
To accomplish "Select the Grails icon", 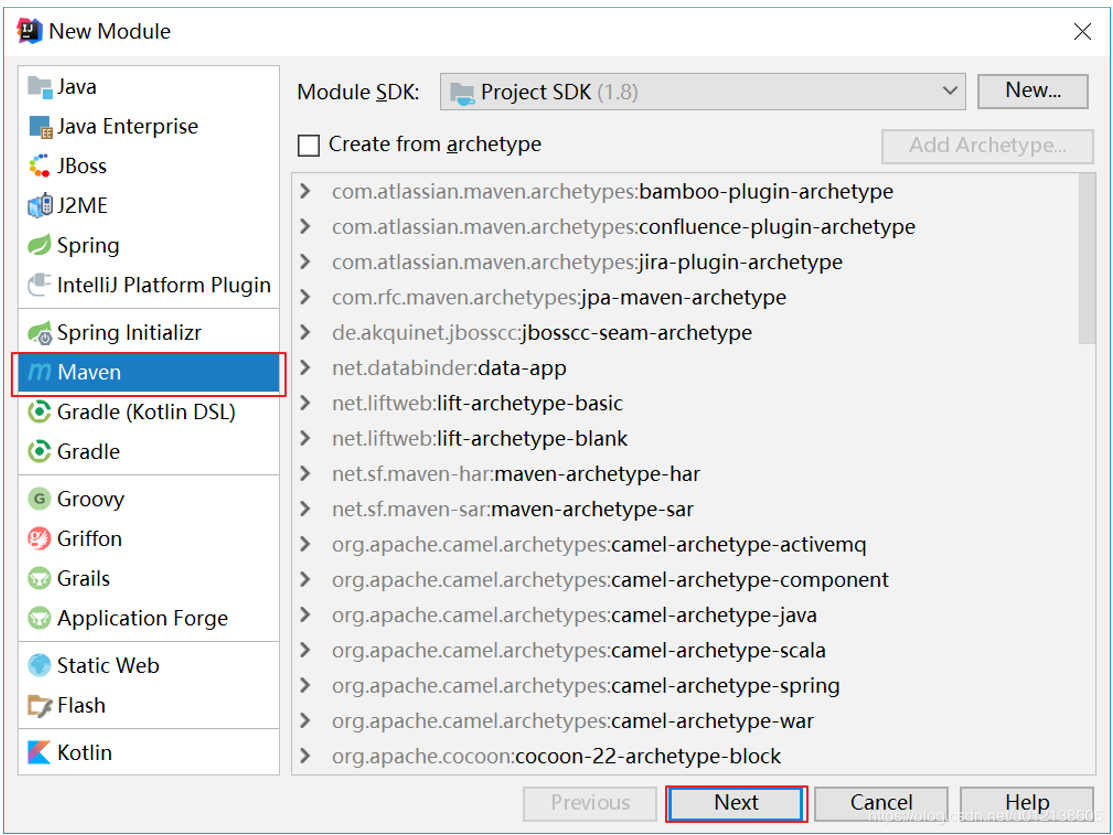I will [x=40, y=579].
